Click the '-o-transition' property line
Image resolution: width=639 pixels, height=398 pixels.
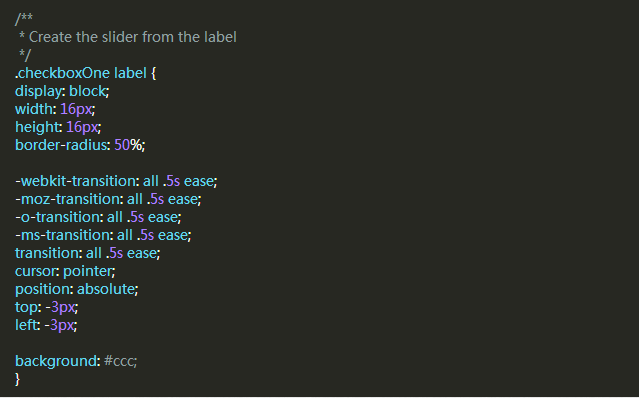[x=98, y=217]
